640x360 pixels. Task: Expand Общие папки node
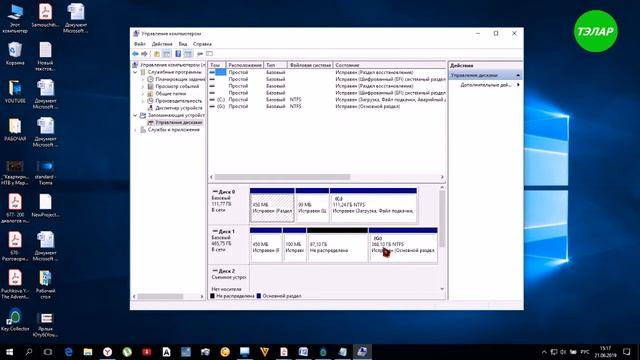point(143,93)
